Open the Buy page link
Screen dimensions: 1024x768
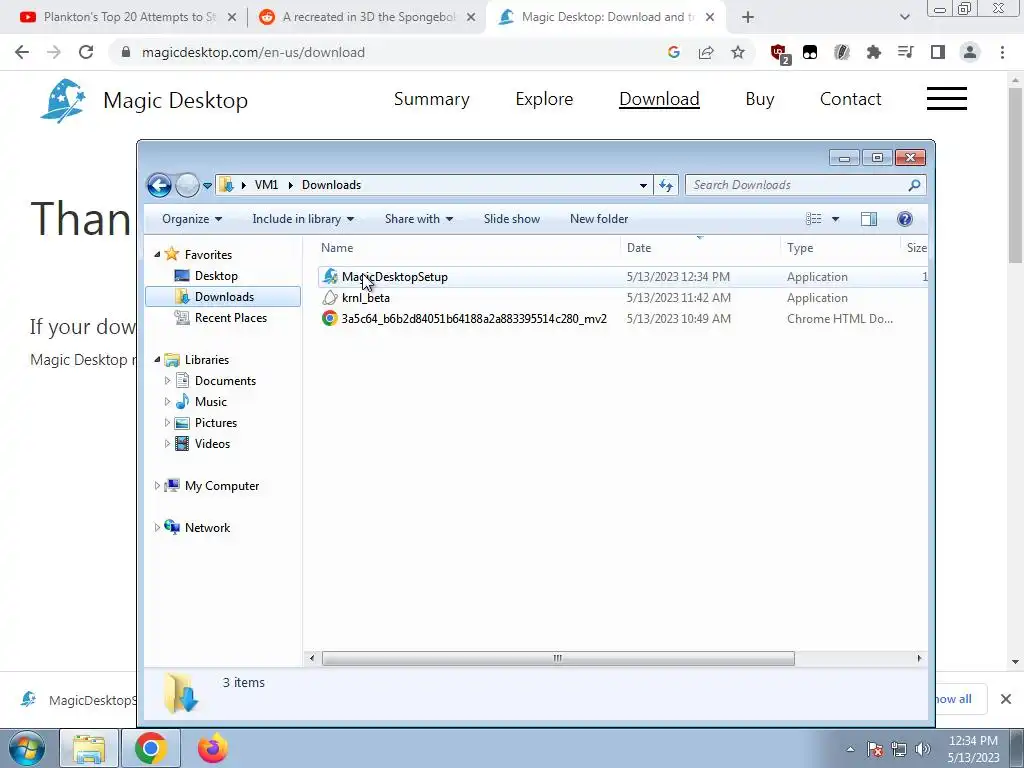(x=760, y=99)
